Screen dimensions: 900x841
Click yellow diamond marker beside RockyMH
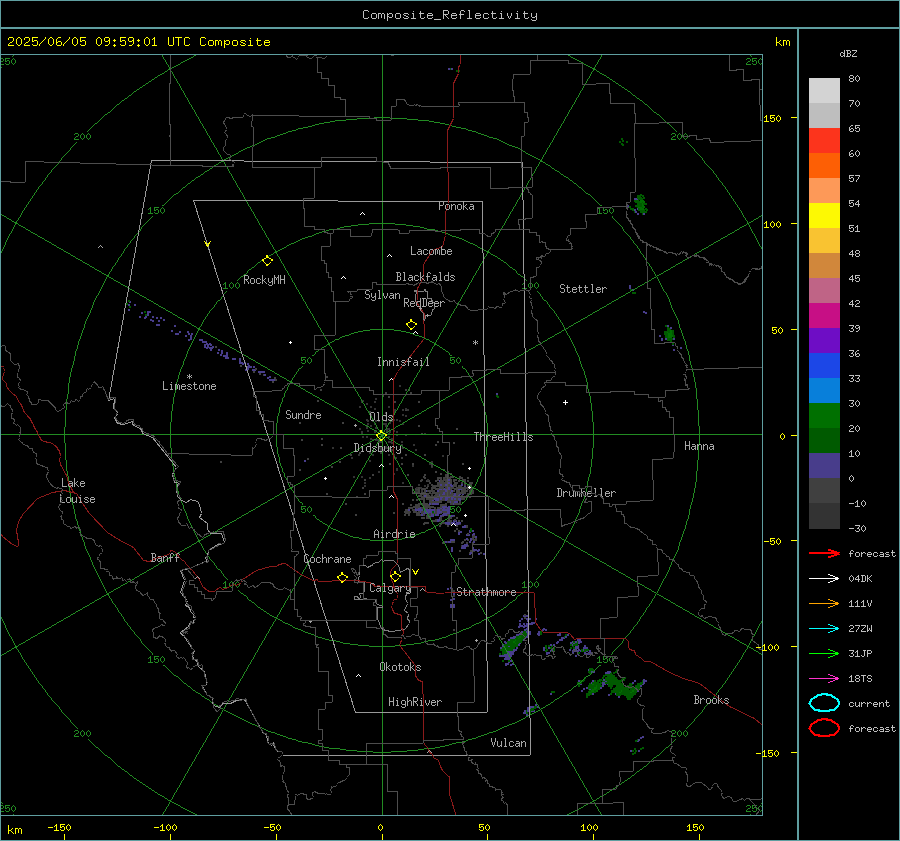[x=267, y=261]
